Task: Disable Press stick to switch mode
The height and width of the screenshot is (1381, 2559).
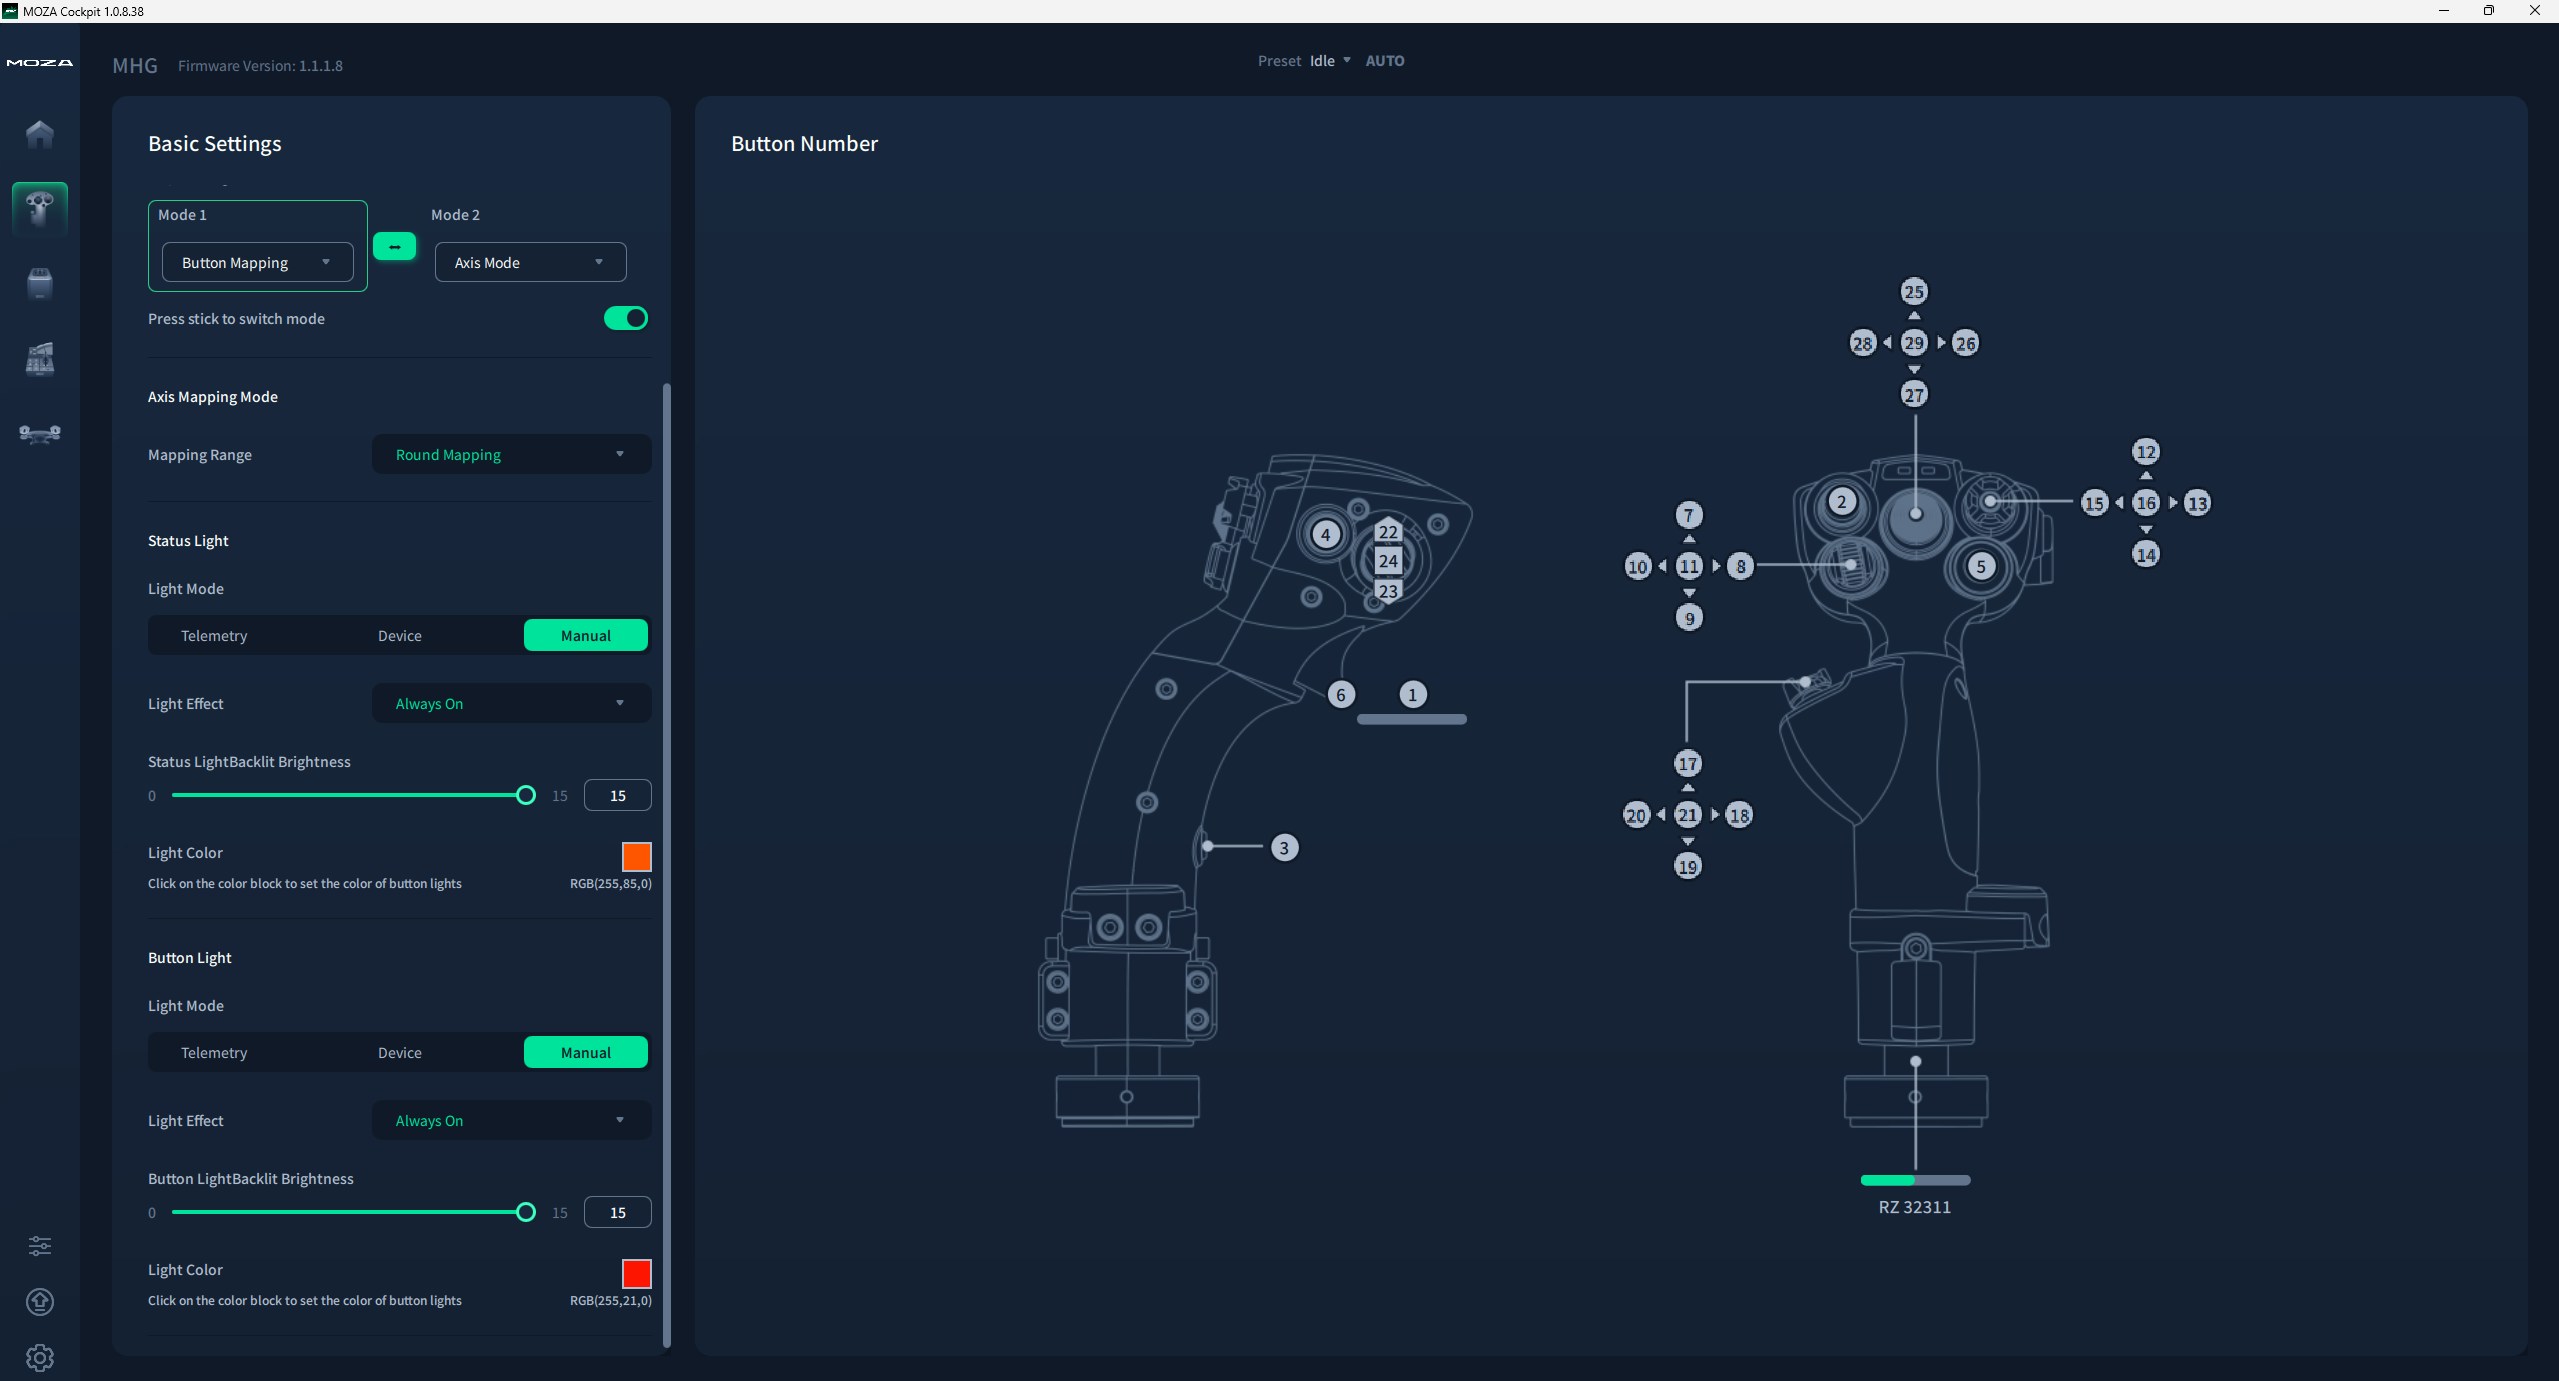Action: [x=626, y=318]
